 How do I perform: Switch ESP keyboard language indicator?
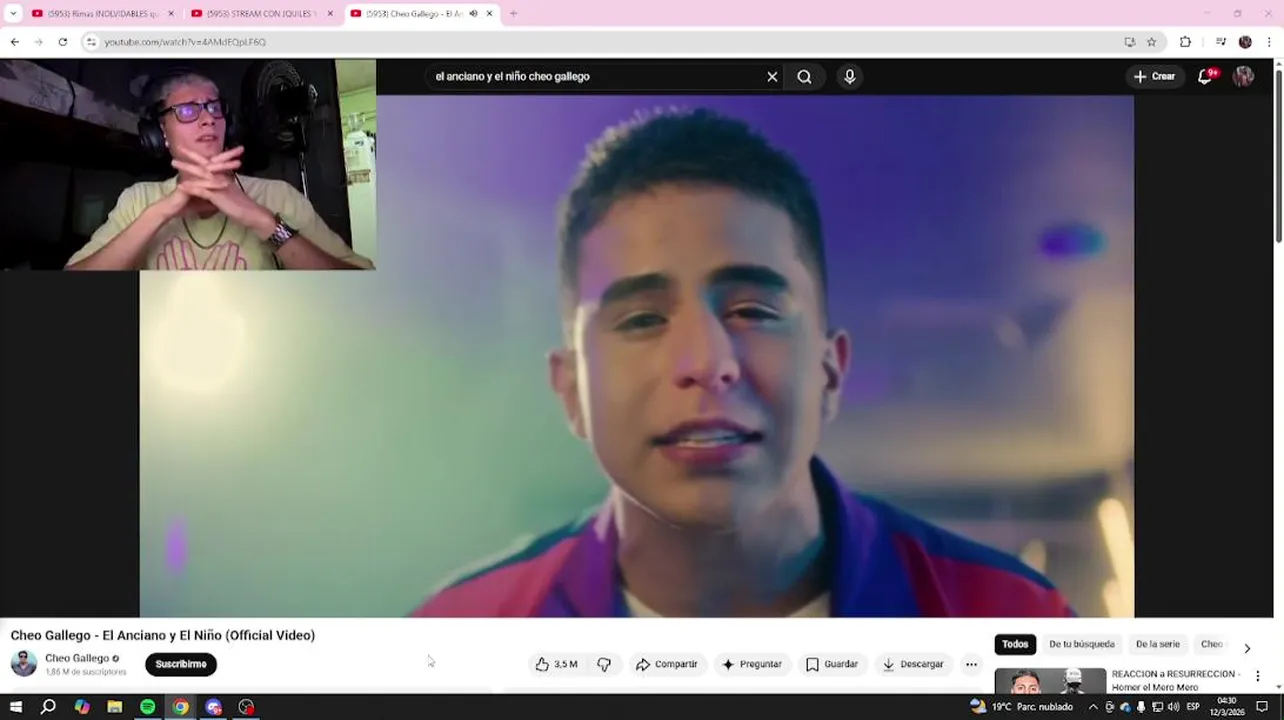pyautogui.click(x=1193, y=707)
